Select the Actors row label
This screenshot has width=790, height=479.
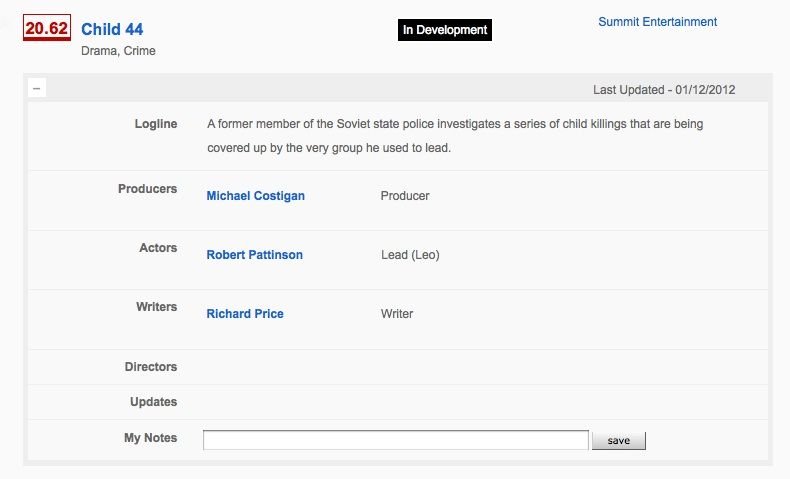158,248
